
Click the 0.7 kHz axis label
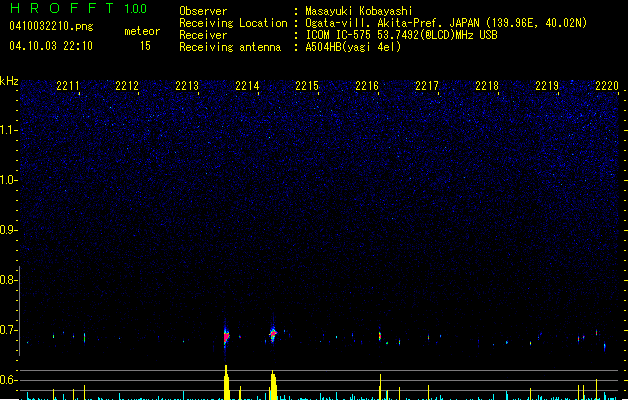coord(8,330)
